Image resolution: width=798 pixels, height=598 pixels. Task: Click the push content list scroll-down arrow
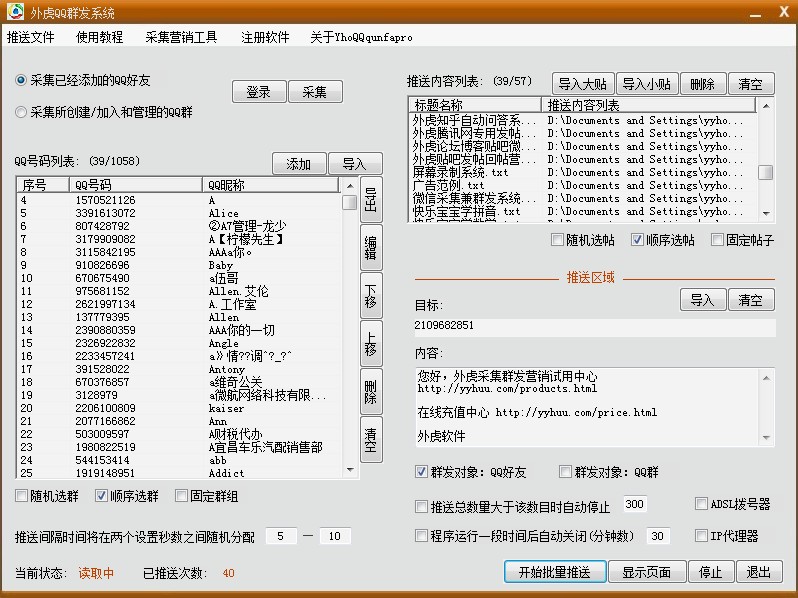pos(766,214)
